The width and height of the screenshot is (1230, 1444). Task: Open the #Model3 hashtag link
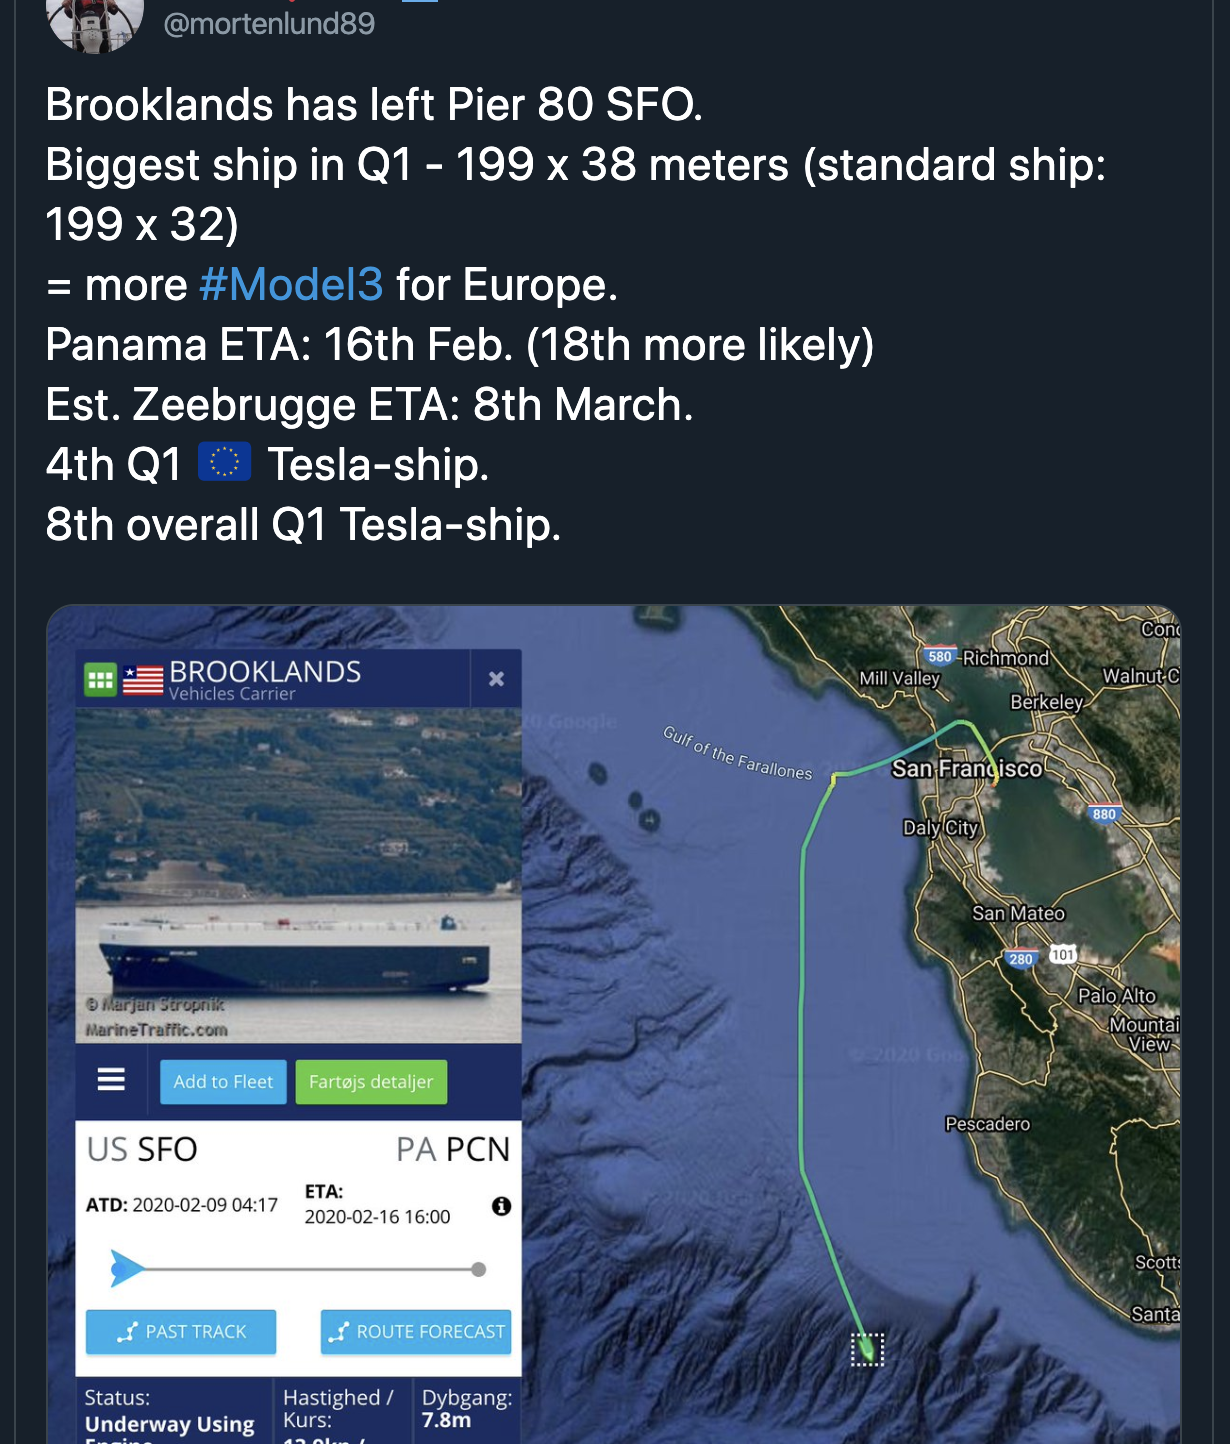(x=291, y=285)
